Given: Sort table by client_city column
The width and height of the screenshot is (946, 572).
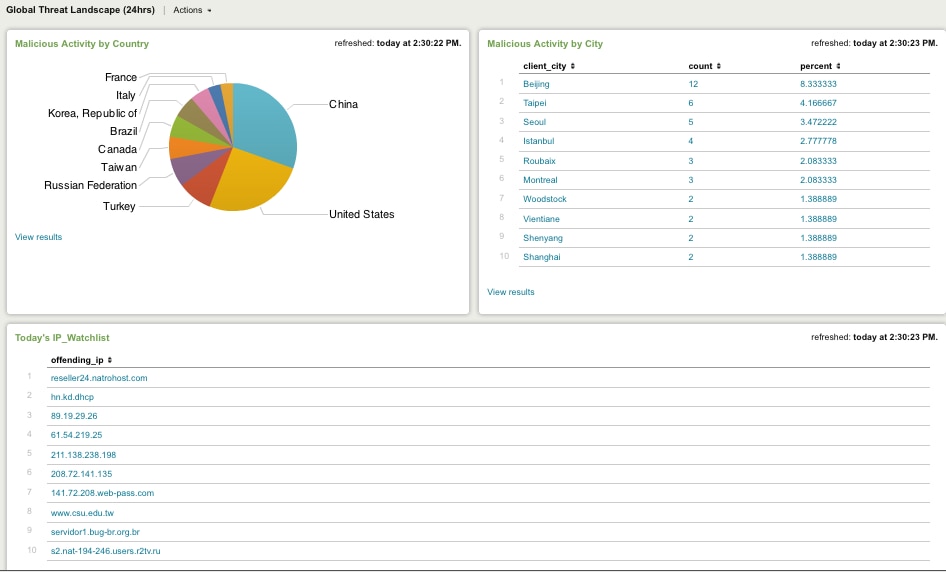Looking at the screenshot, I should 549,66.
